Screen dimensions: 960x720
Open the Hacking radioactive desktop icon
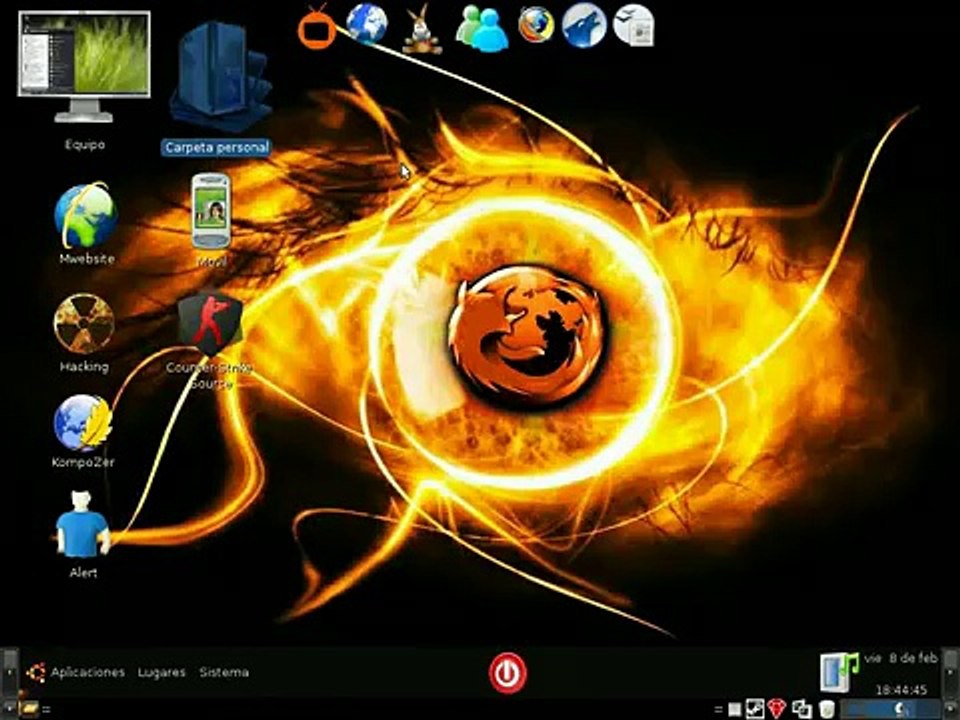coord(84,324)
